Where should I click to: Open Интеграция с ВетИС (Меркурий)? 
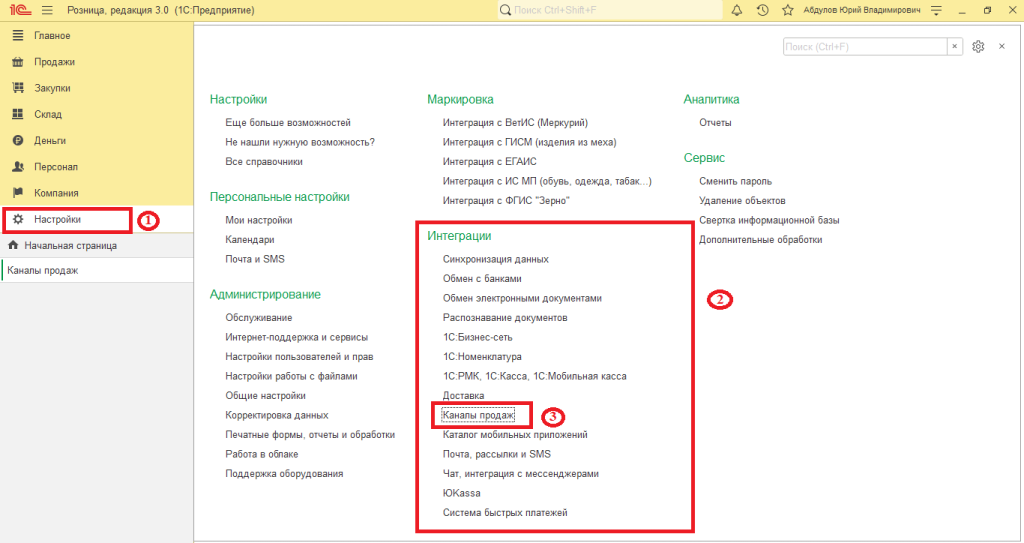click(x=515, y=122)
